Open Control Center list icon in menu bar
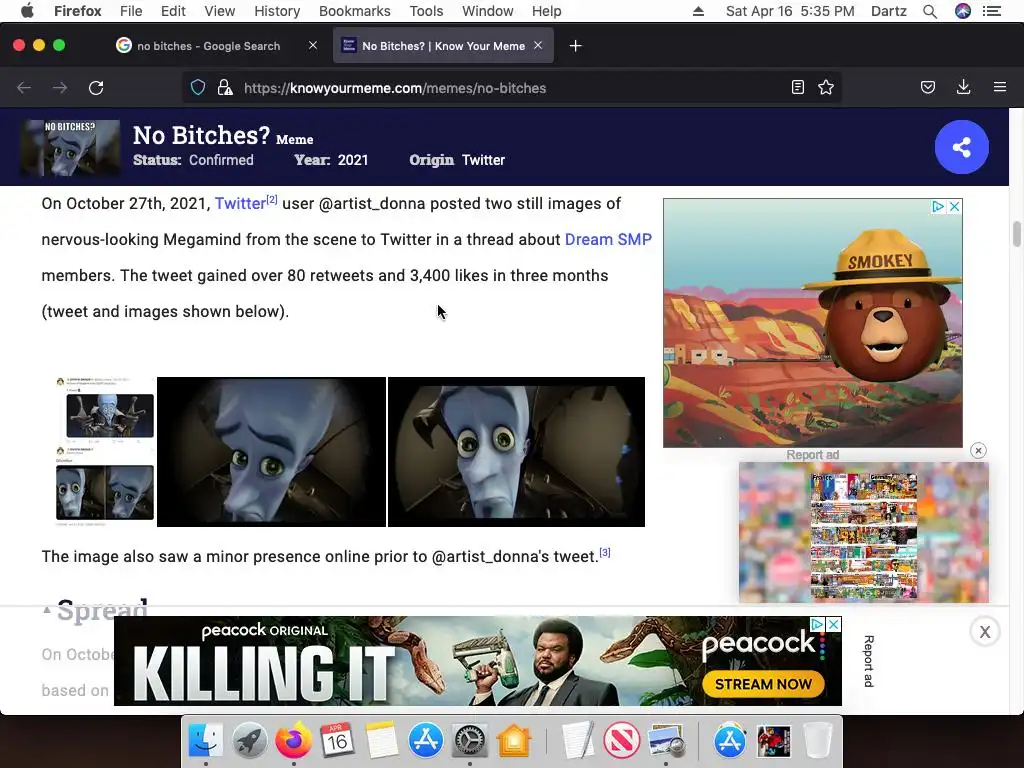The height and width of the screenshot is (768, 1024). tap(993, 11)
